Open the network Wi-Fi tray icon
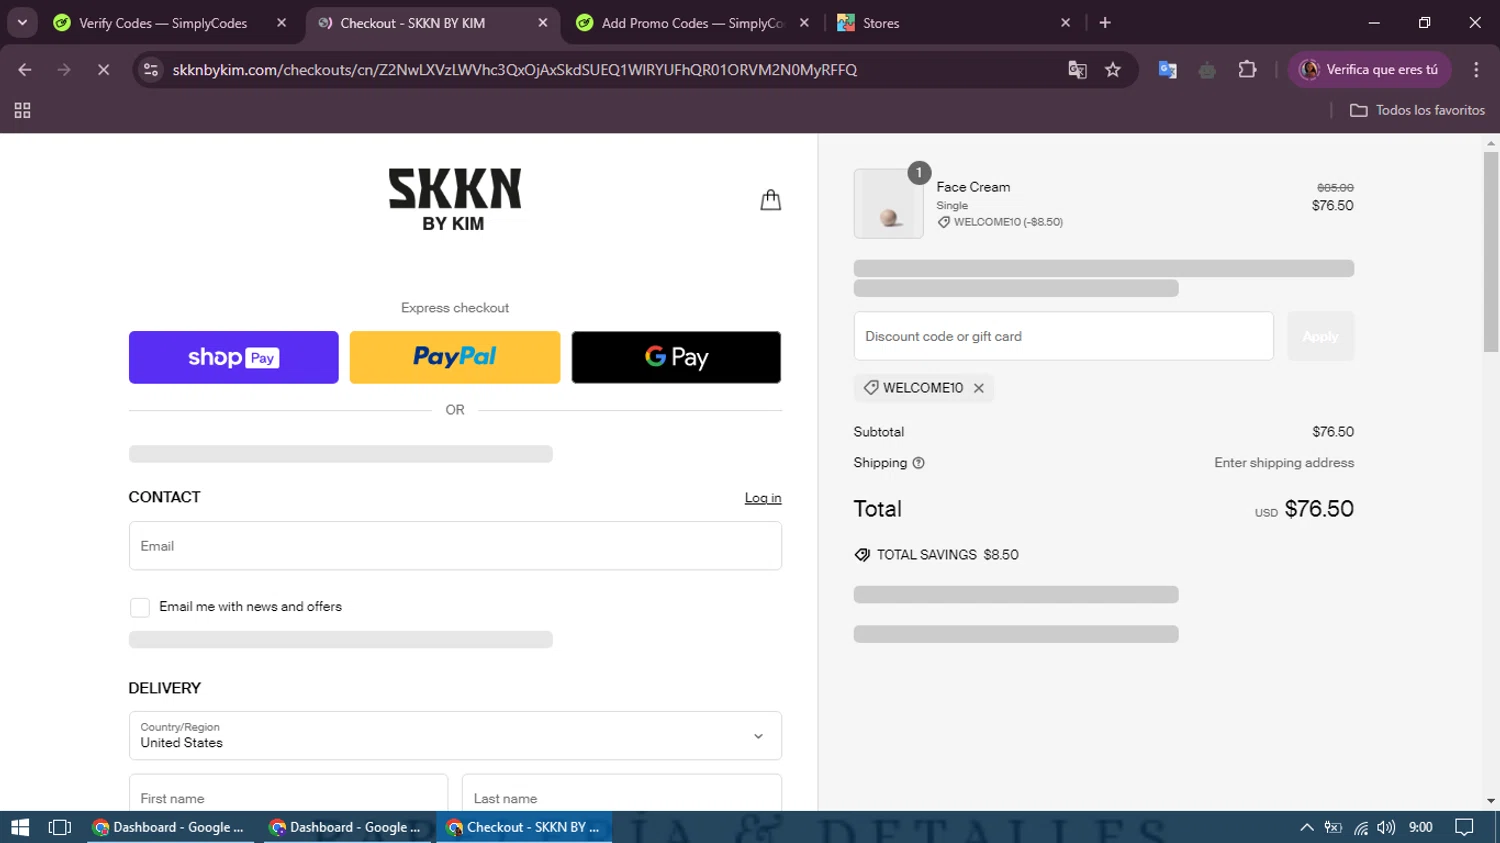This screenshot has height=843, width=1500. pyautogui.click(x=1361, y=827)
